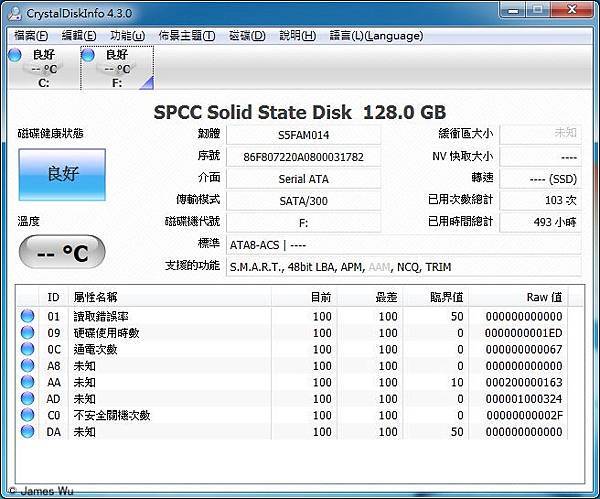Select the 讀取錯誤率 attribute row
The width and height of the screenshot is (600, 499).
point(293,316)
